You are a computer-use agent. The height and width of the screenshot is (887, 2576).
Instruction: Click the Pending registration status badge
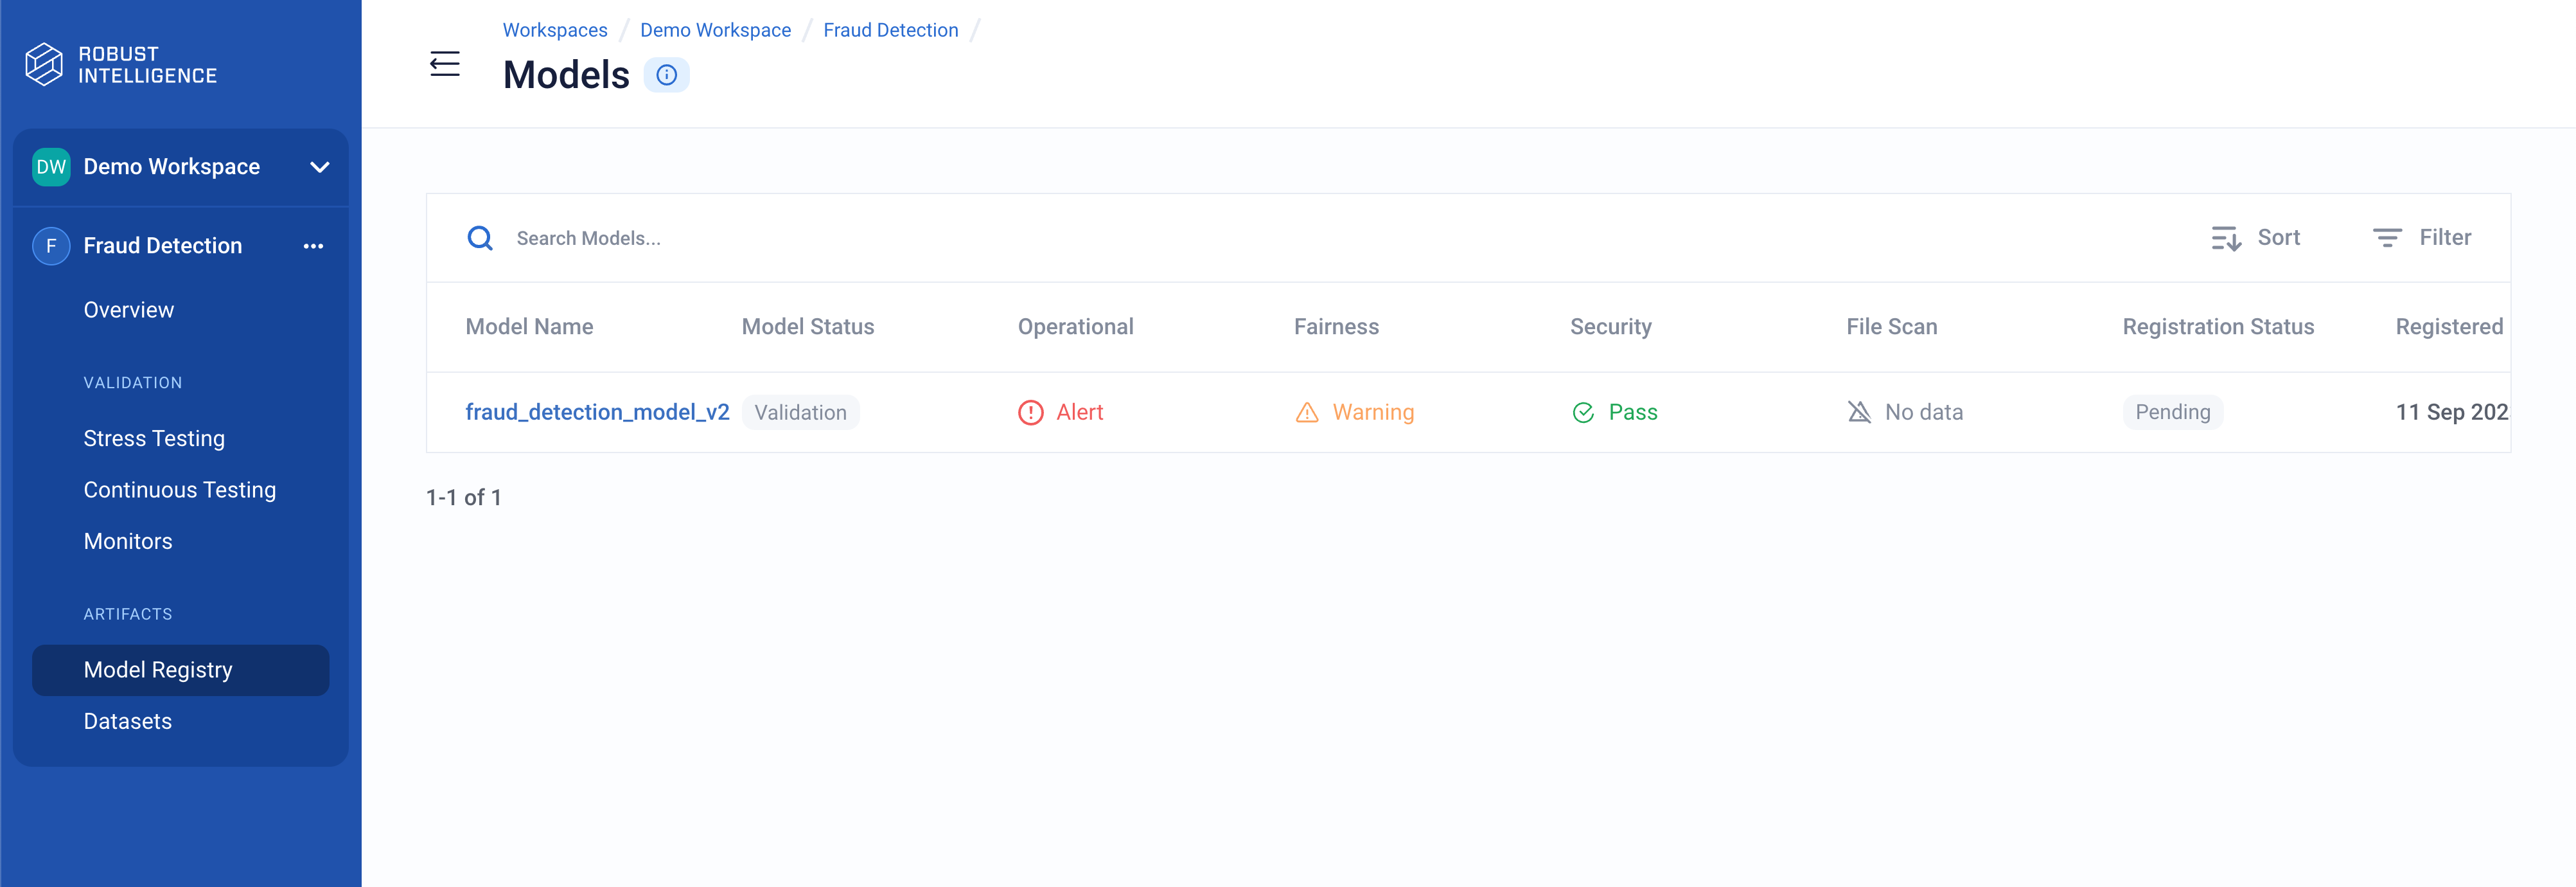click(x=2172, y=412)
